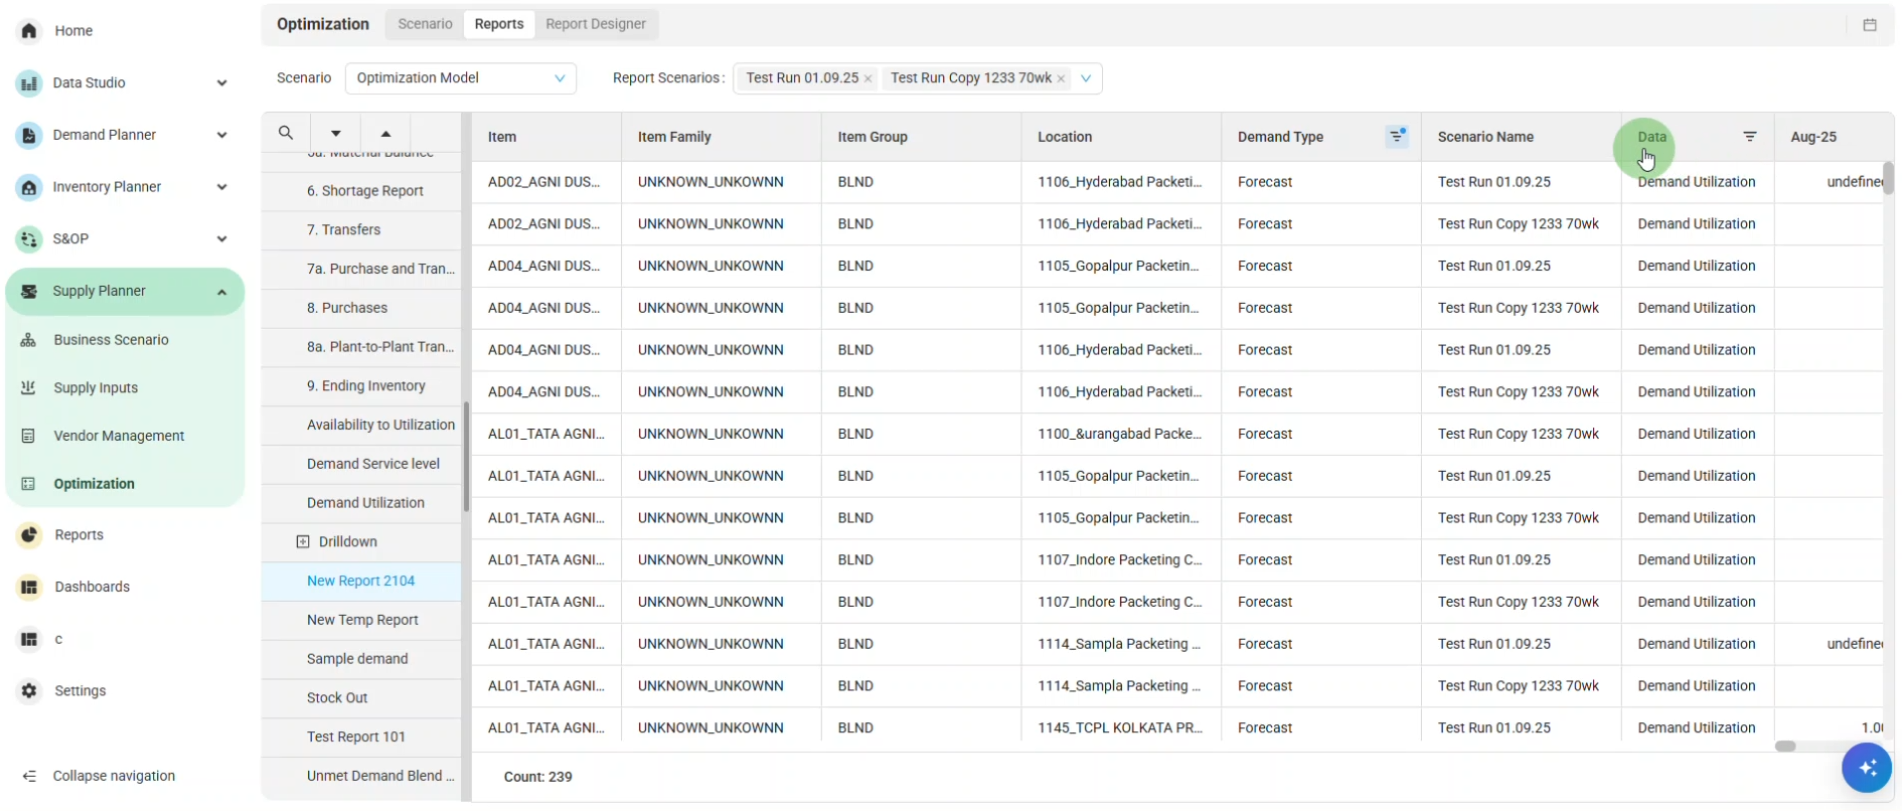
Task: Open Settings gear icon
Action: tap(29, 691)
